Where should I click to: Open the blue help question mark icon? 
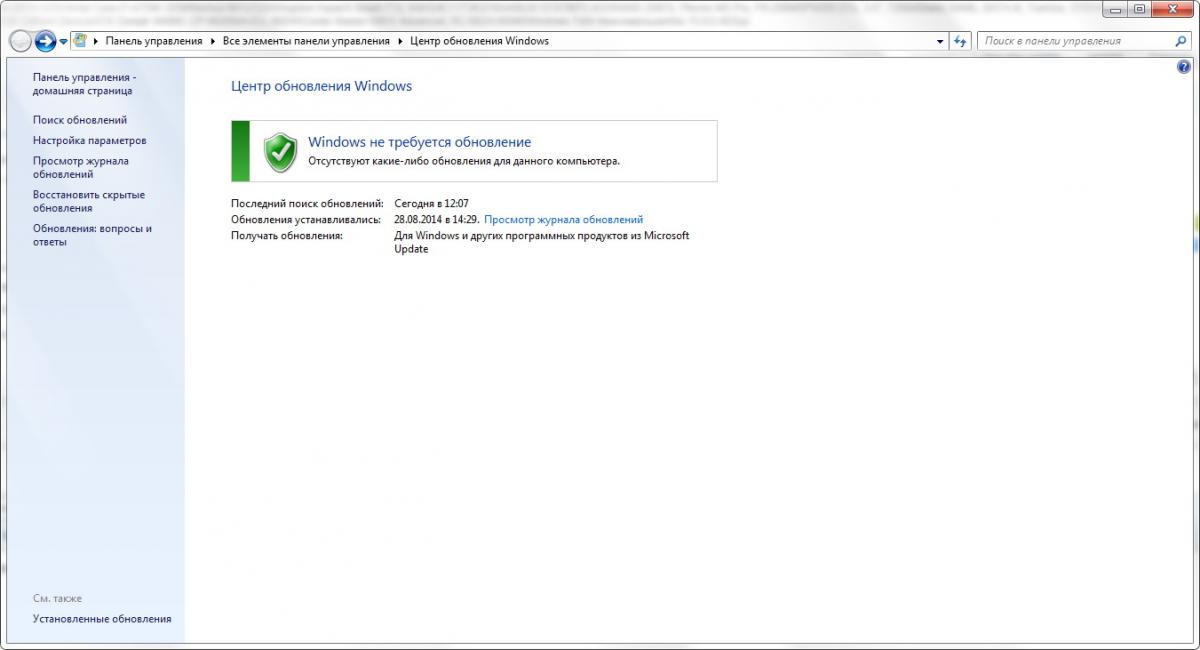(1185, 66)
